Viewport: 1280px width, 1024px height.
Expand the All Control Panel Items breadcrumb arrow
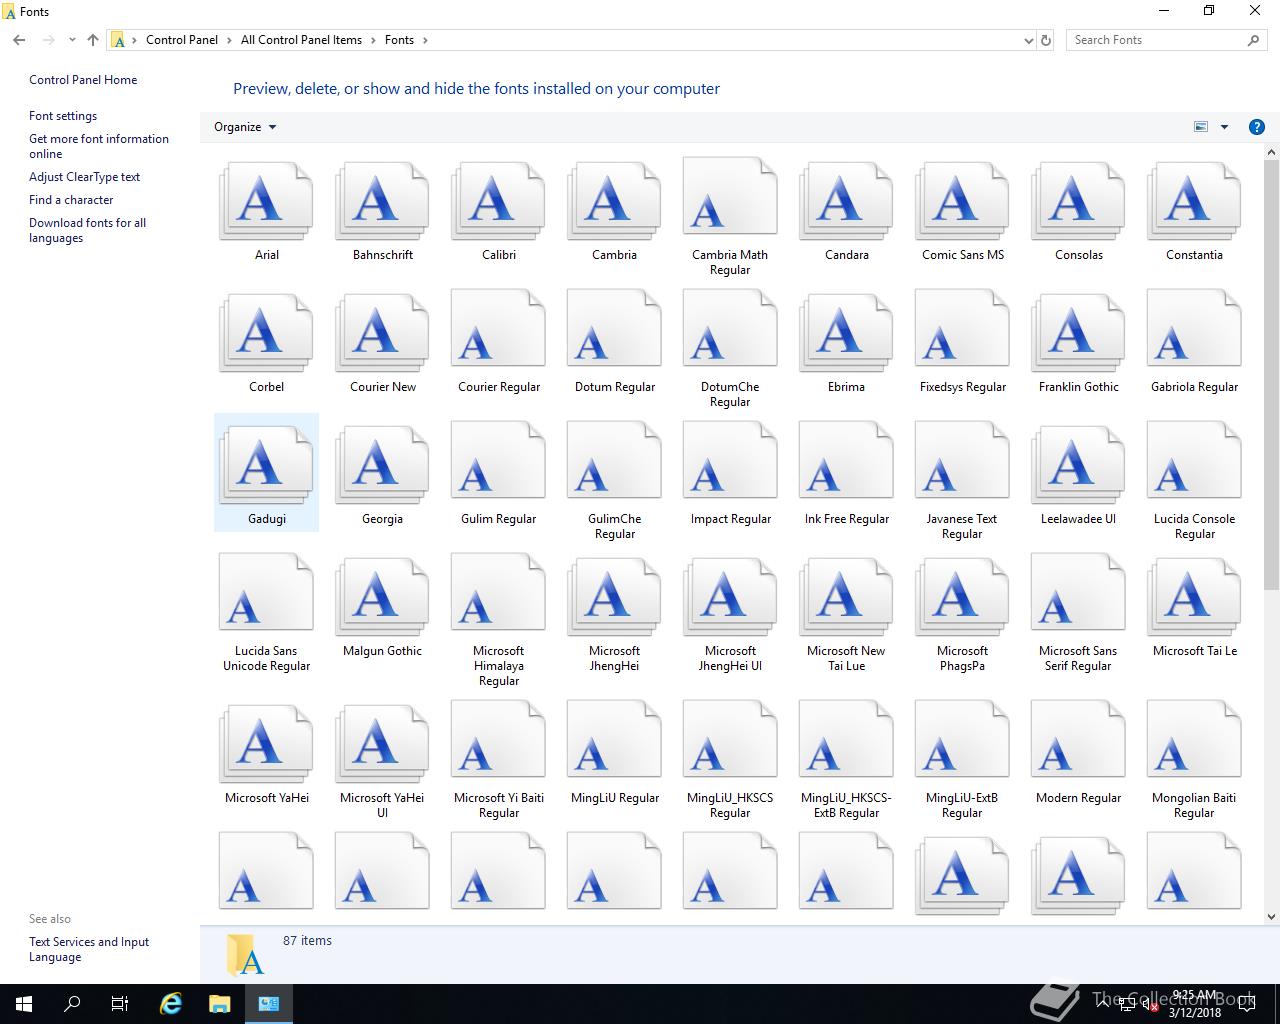[x=373, y=40]
